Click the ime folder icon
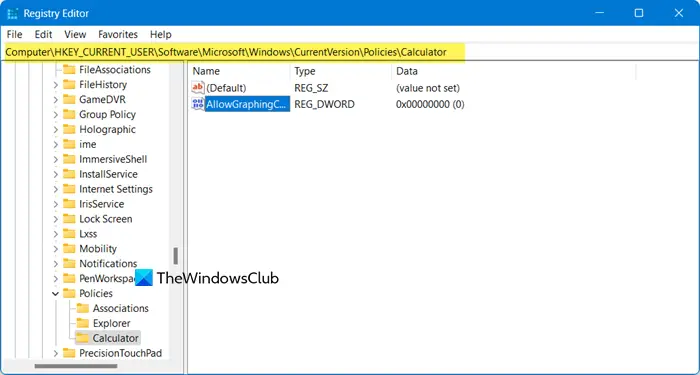700x375 pixels. click(x=69, y=144)
